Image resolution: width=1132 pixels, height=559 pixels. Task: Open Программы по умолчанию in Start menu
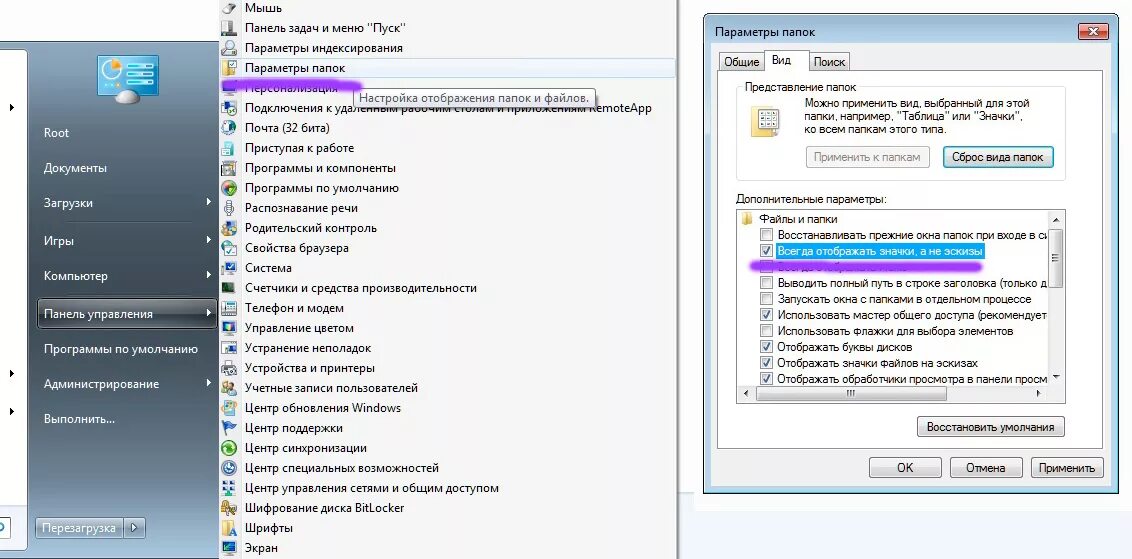click(x=121, y=349)
